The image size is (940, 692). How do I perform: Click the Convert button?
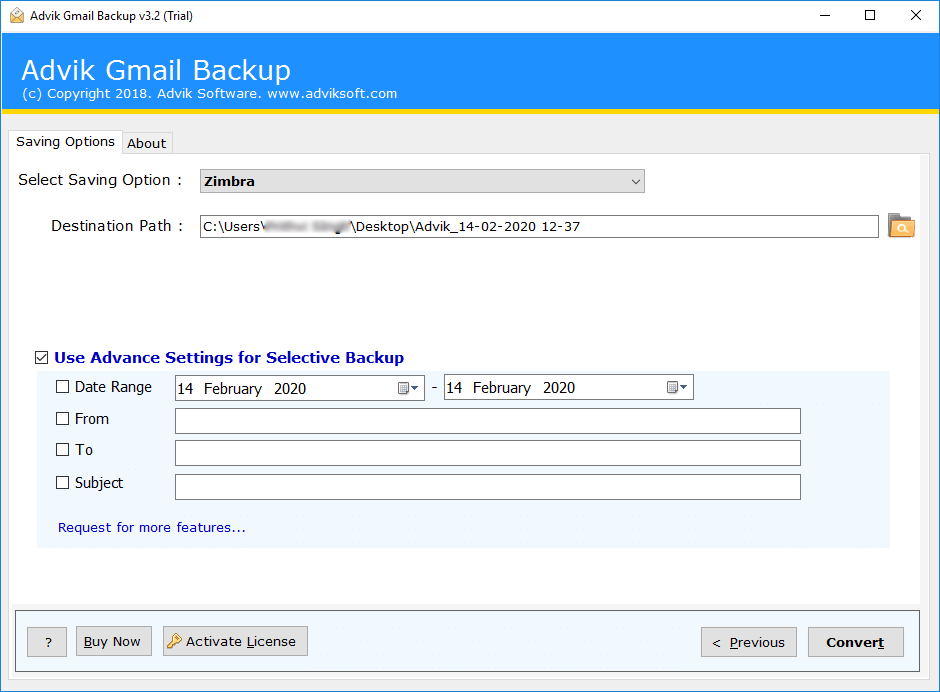coord(855,642)
